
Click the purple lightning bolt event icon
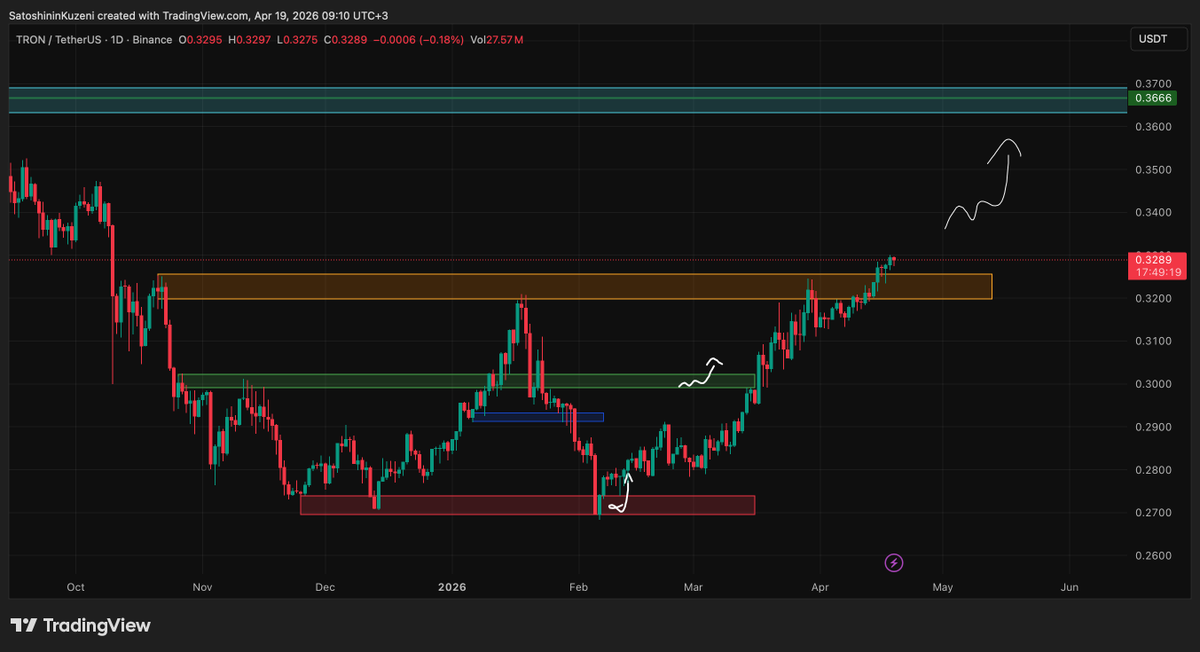click(x=895, y=563)
